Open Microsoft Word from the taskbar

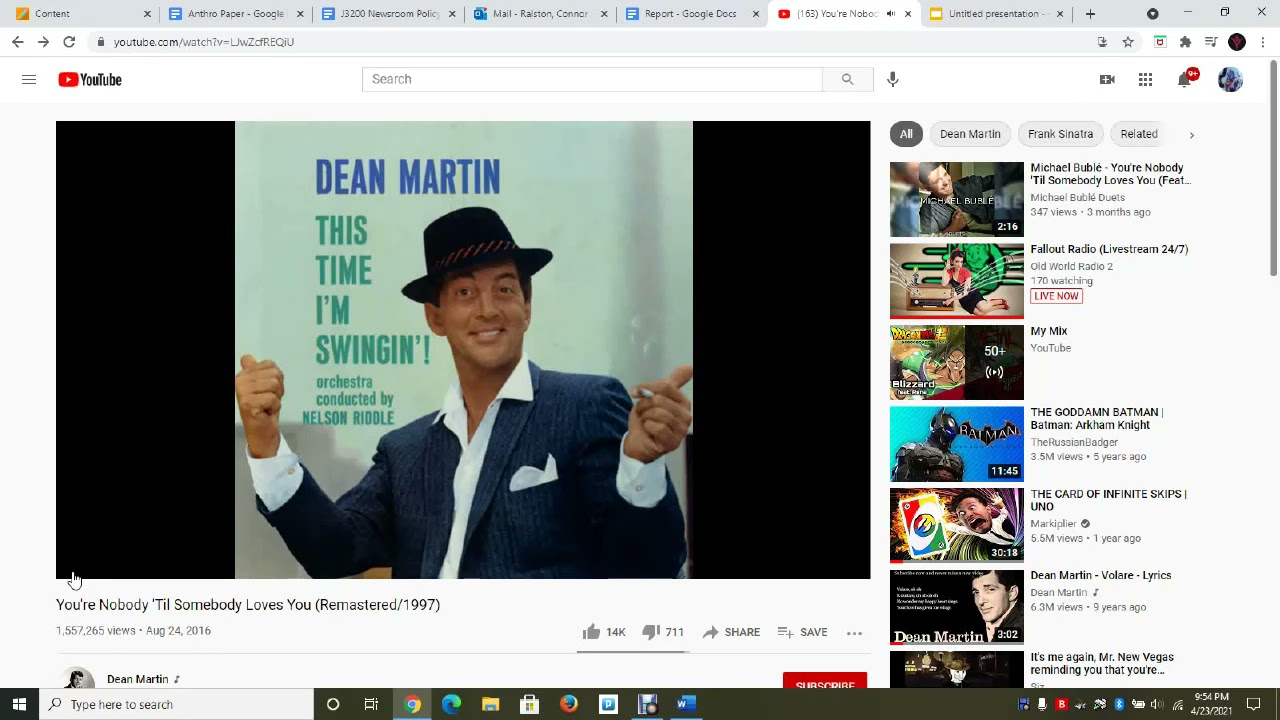686,704
